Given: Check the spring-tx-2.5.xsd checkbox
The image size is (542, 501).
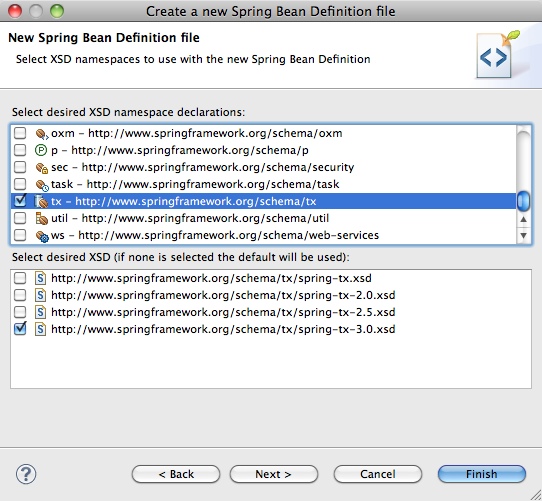Looking at the screenshot, I should click(x=20, y=312).
